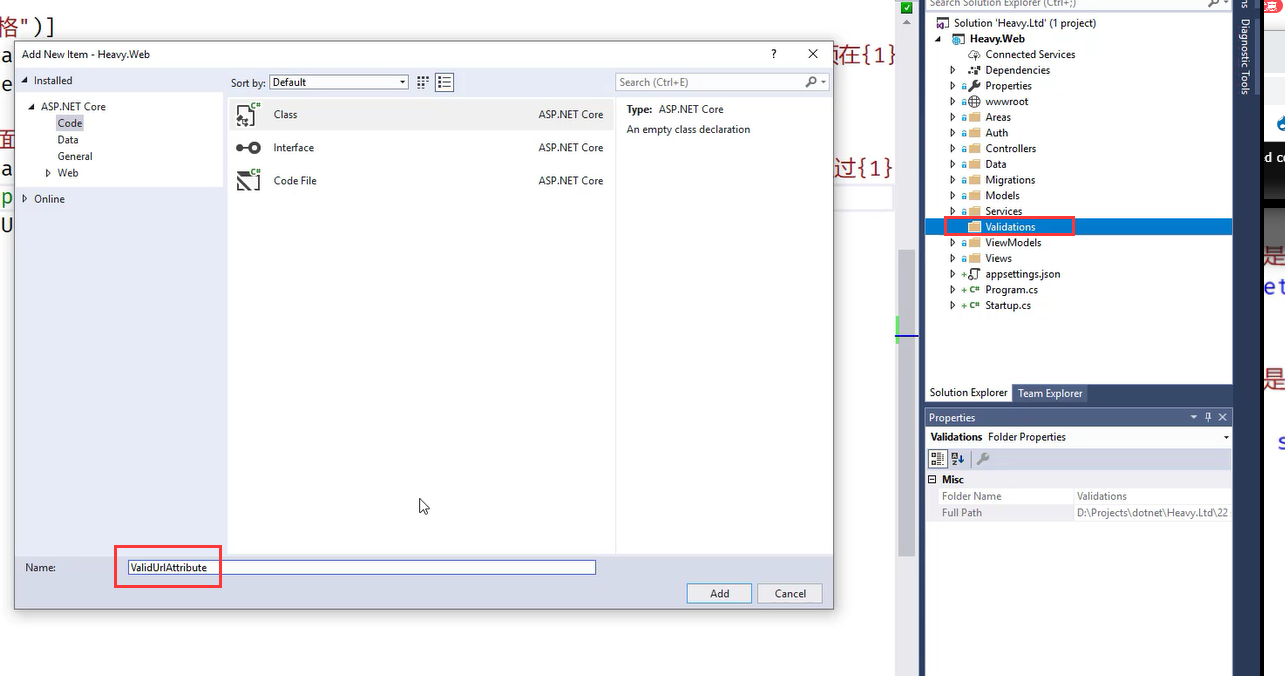Cancel the Add New Item dialog
This screenshot has width=1285, height=676.
789,593
